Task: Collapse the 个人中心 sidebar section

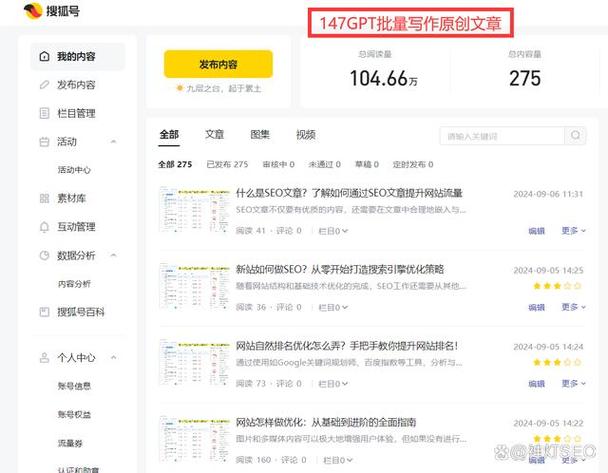Action: [x=114, y=357]
